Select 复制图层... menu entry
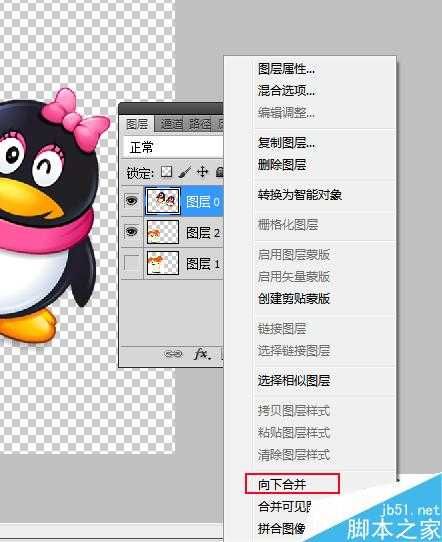This screenshot has width=442, height=542. point(286,142)
